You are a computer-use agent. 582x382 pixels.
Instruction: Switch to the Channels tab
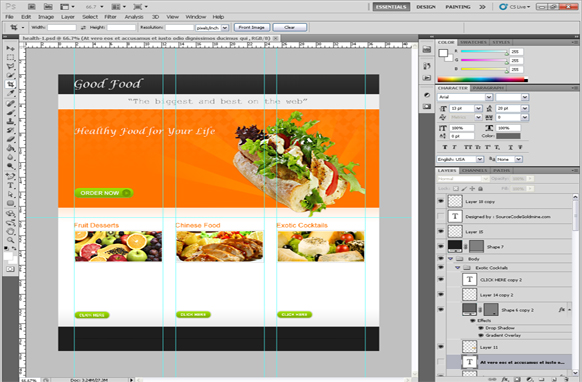(x=475, y=170)
